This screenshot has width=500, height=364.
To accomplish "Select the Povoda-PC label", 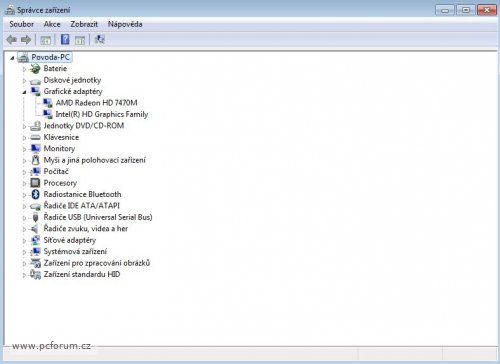I will click(x=51, y=57).
